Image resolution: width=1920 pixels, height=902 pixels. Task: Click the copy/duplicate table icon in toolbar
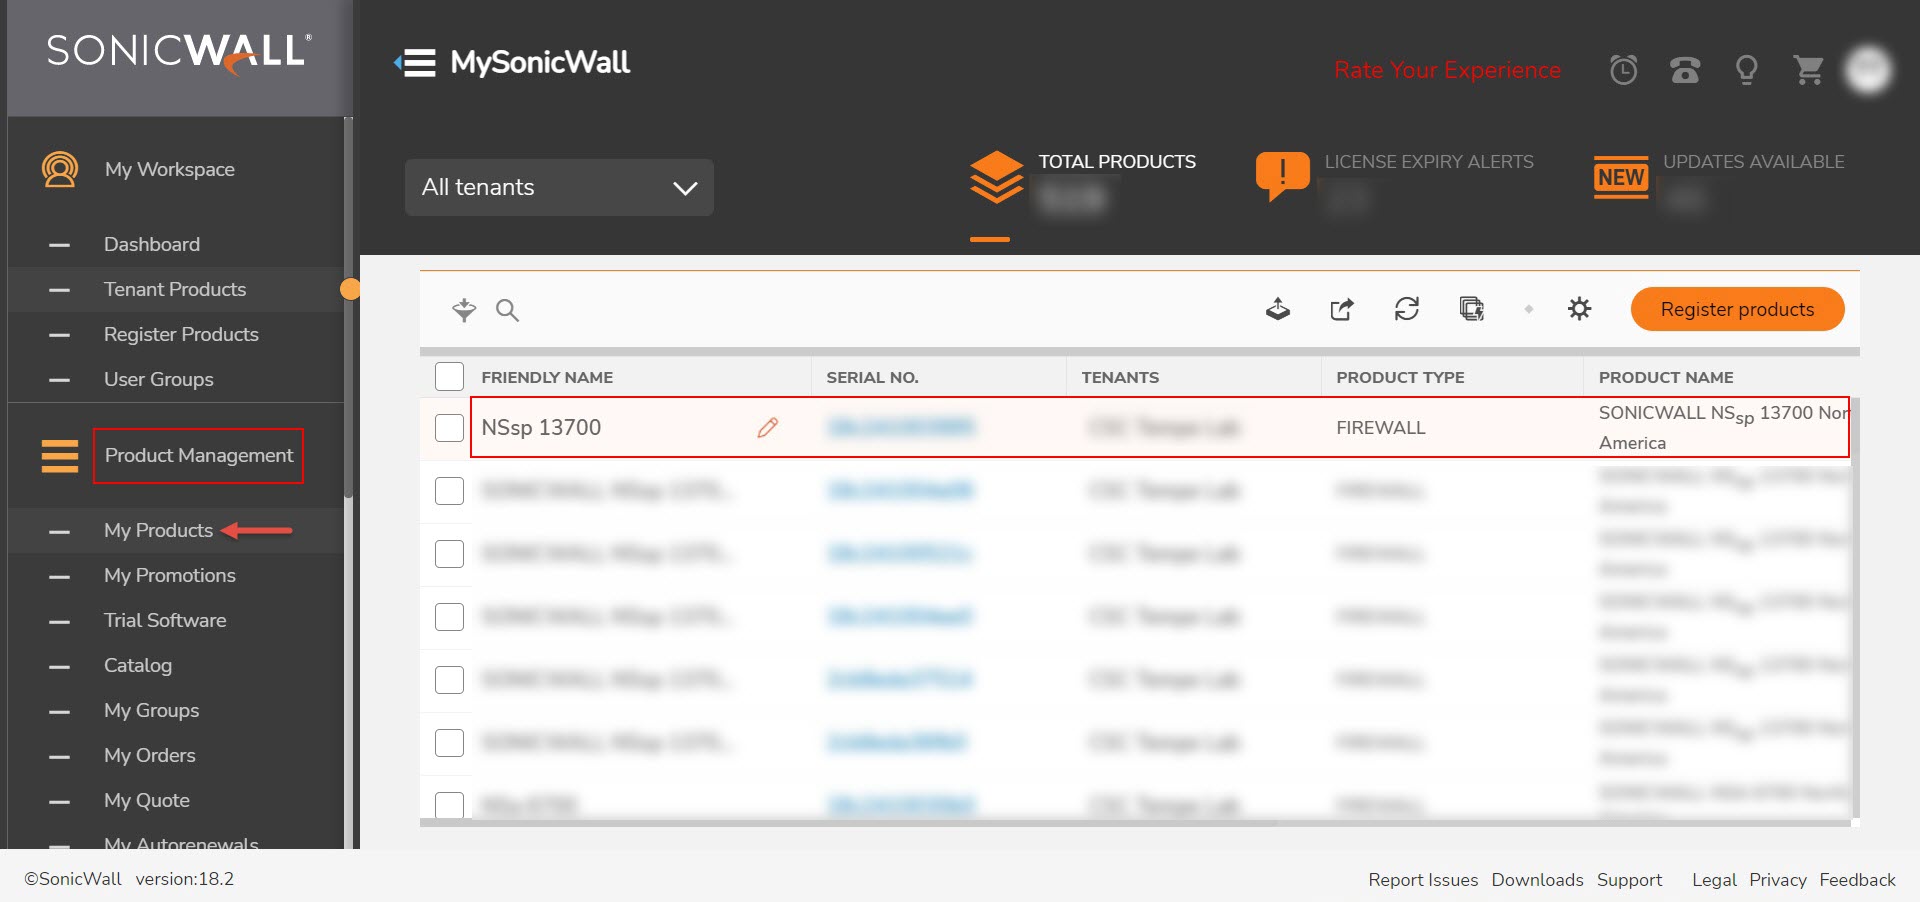(x=1471, y=309)
